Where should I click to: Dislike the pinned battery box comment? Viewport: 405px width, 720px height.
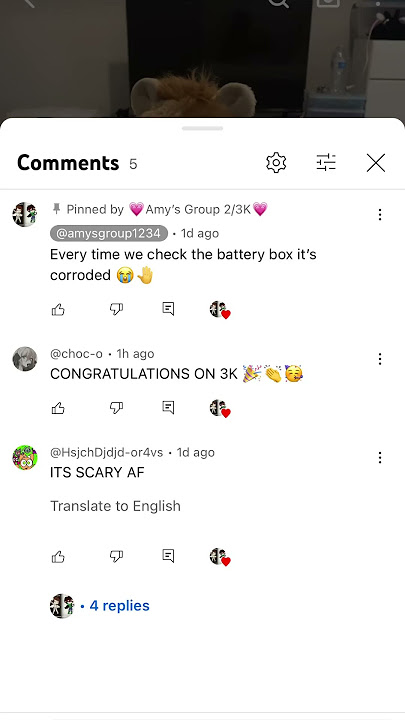click(116, 309)
